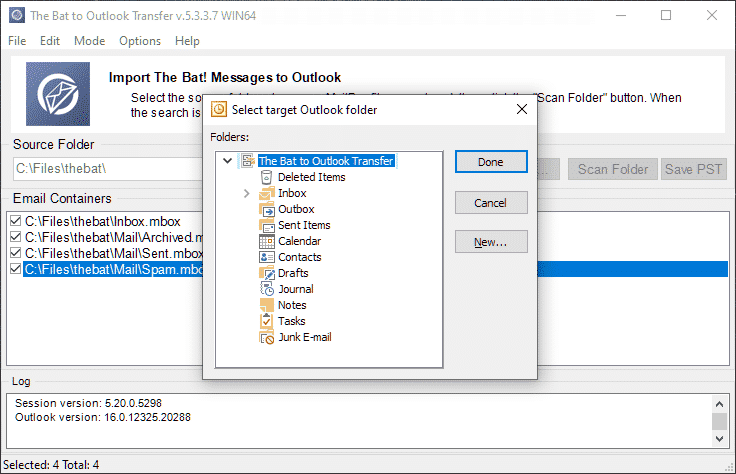Select the Drafts folder label
Viewport: 736px width, 474px height.
(x=293, y=273)
